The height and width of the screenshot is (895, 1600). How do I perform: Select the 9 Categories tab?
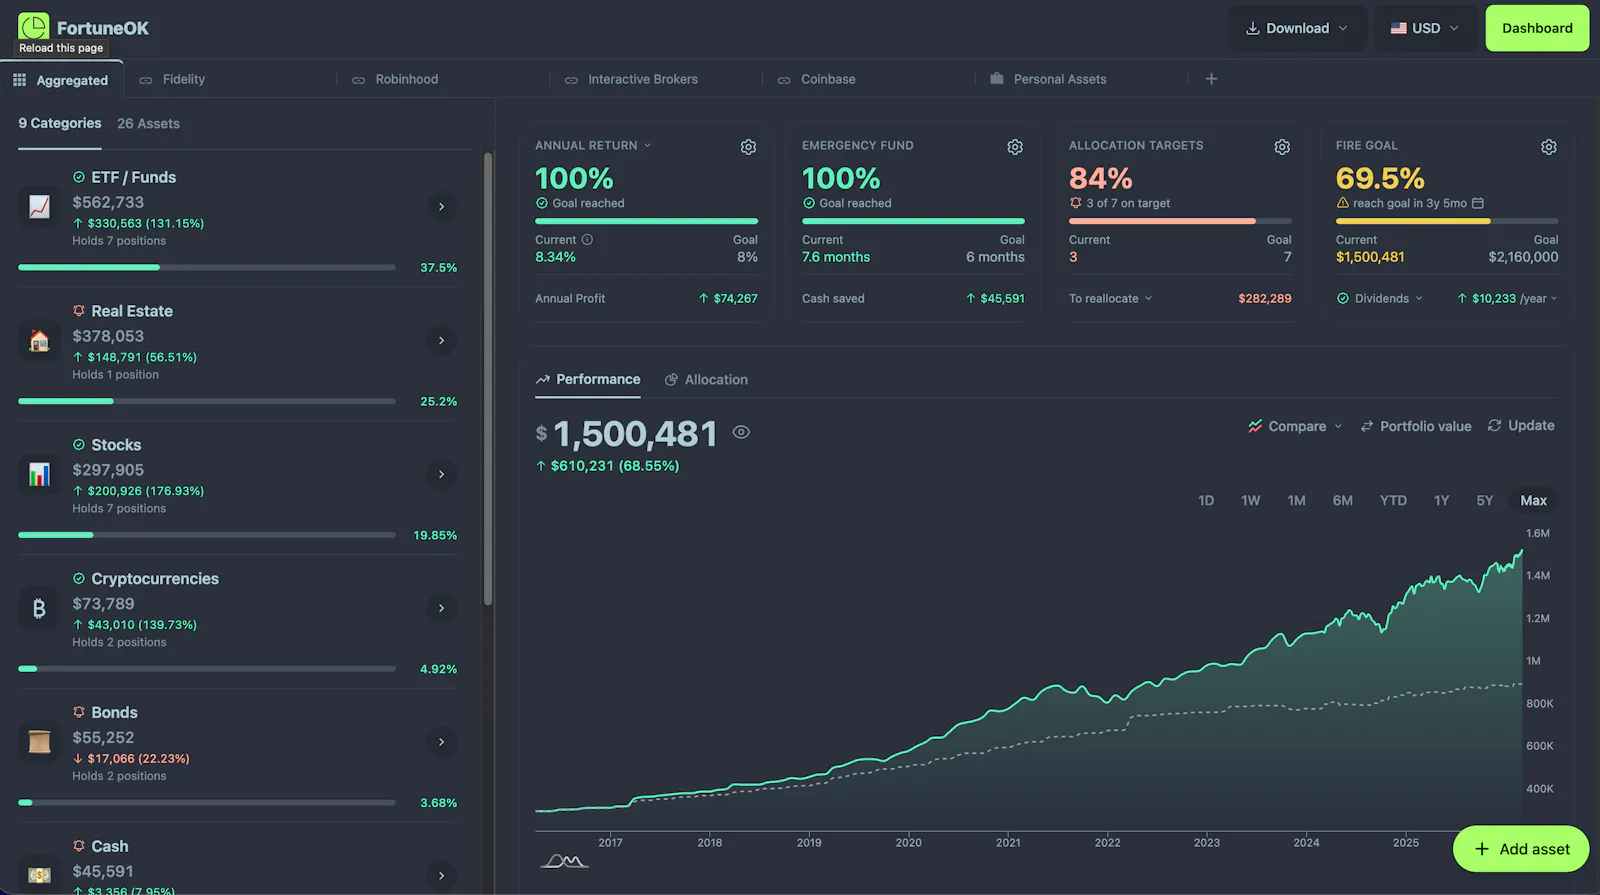pos(60,124)
